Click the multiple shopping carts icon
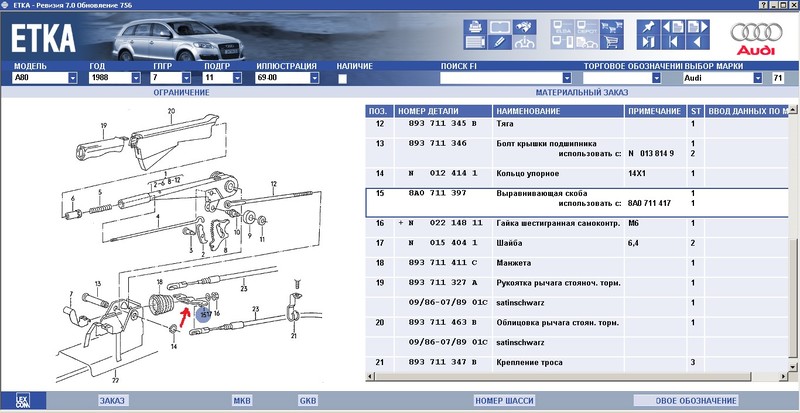This screenshot has height=413, width=800. click(612, 27)
